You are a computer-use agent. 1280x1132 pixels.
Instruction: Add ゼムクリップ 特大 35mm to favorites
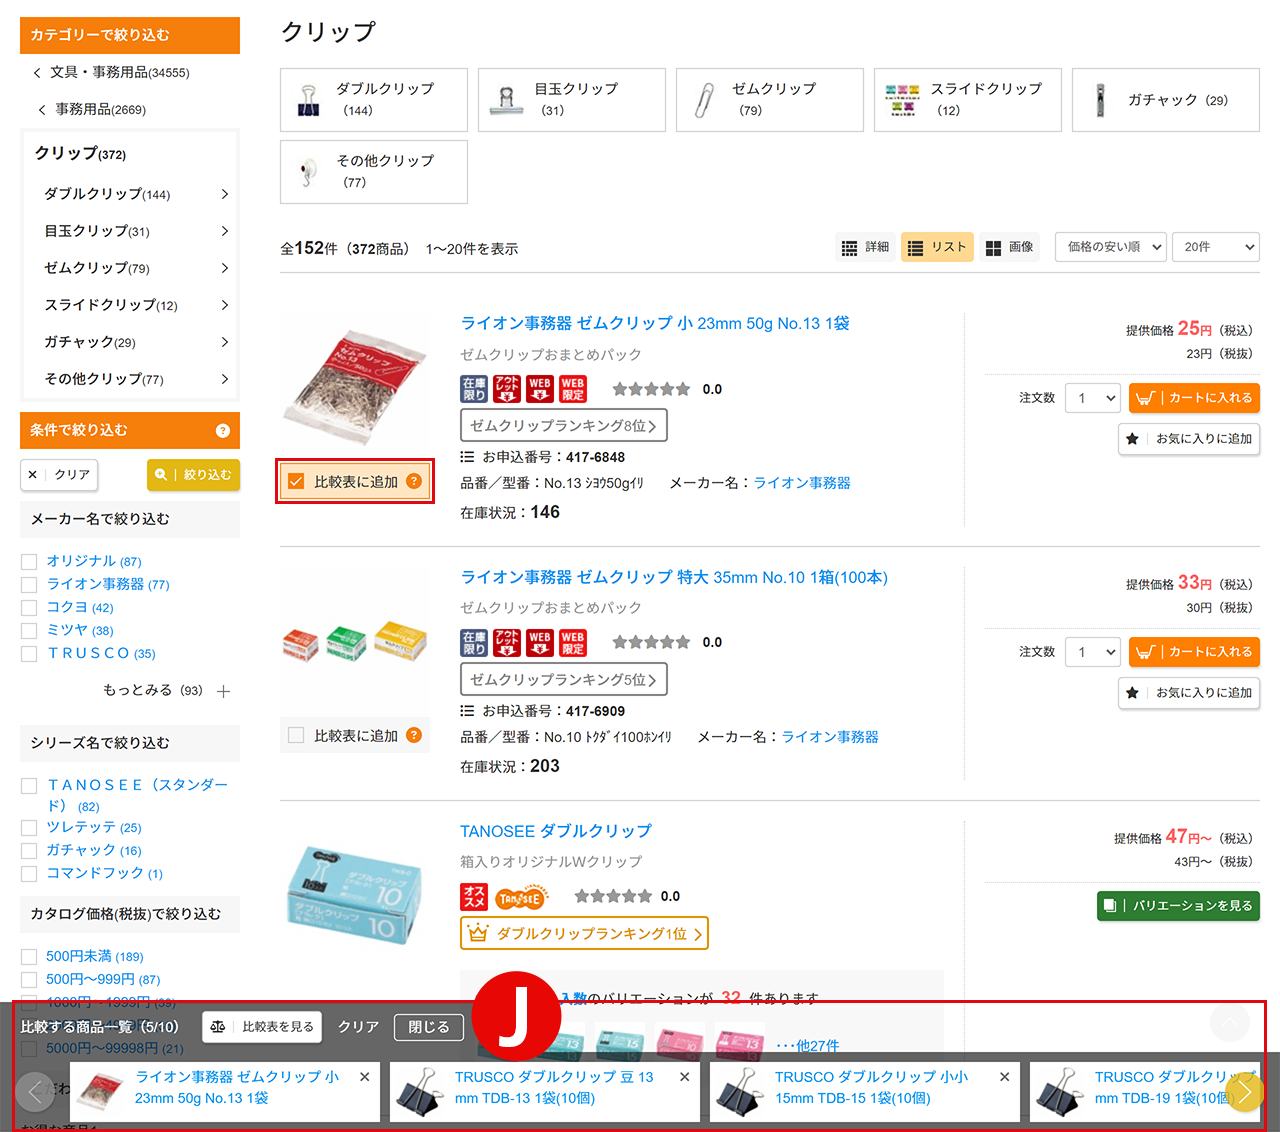pyautogui.click(x=1189, y=693)
